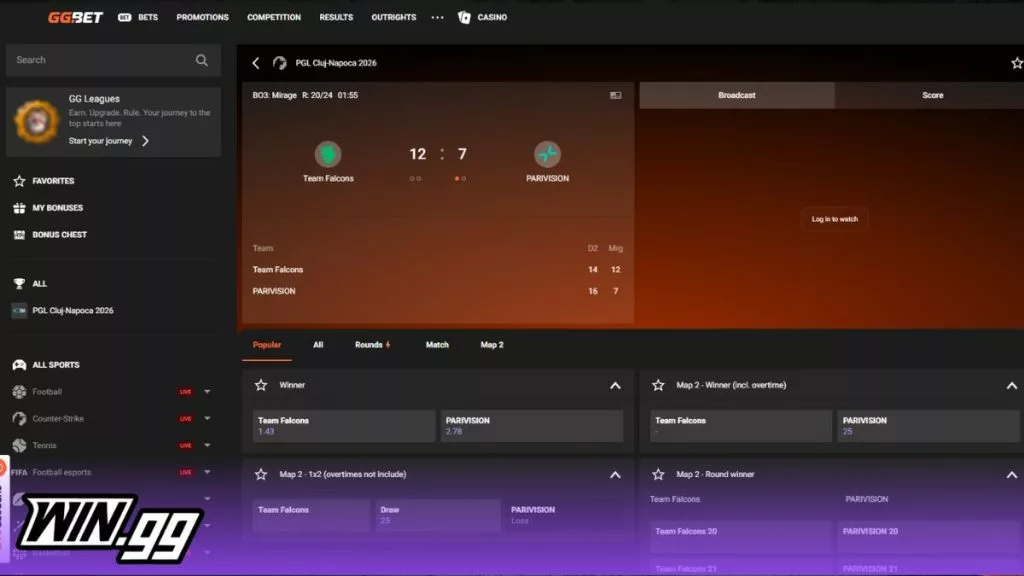This screenshot has width=1024, height=576.
Task: Bet on Team Falcons 1.43 in Winner
Action: click(344, 426)
